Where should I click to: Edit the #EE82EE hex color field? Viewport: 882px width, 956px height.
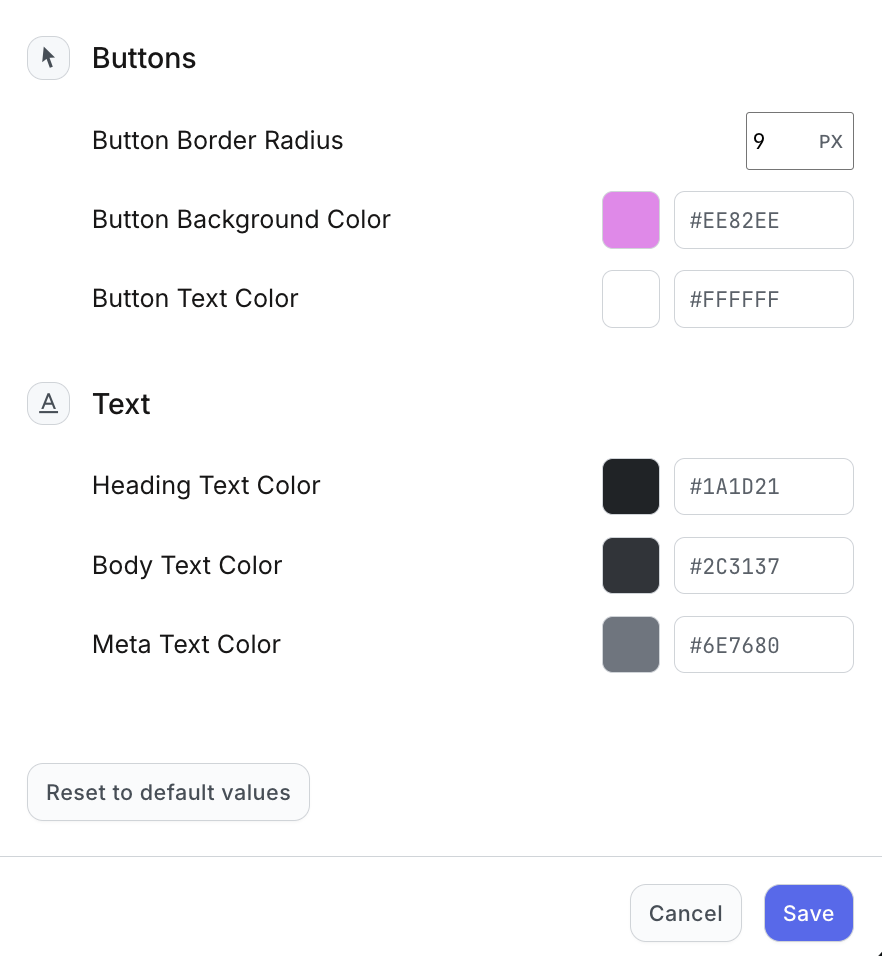pos(763,220)
